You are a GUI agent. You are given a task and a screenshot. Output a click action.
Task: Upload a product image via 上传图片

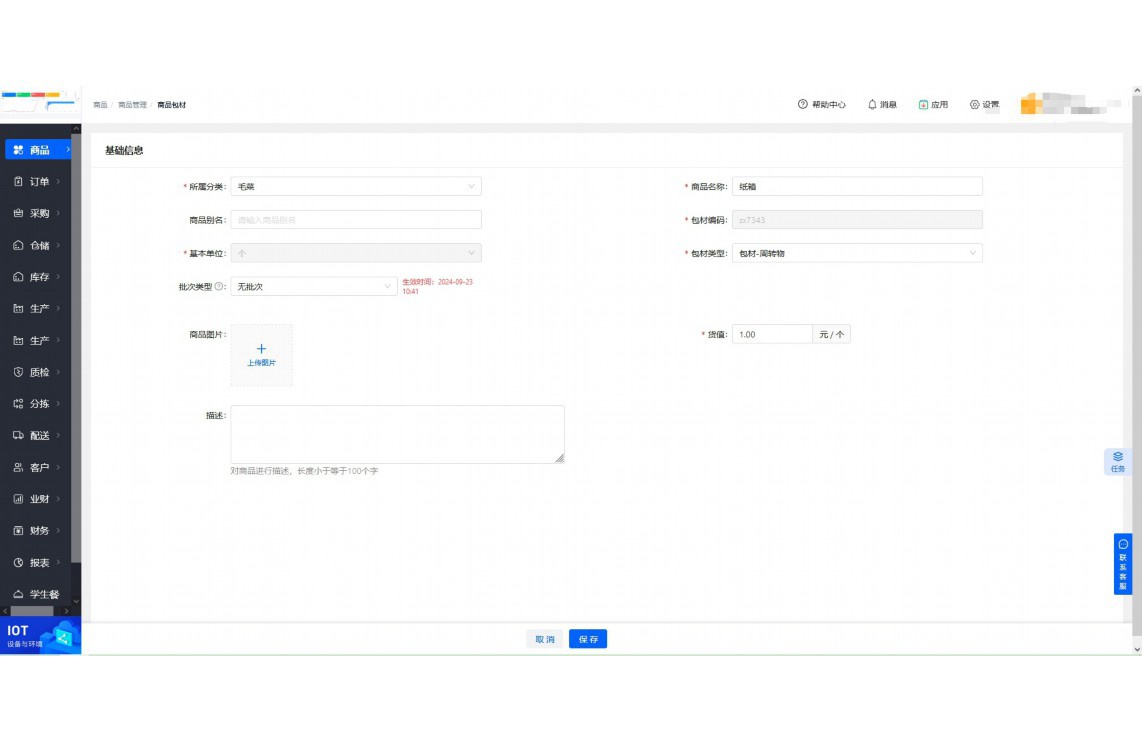[x=262, y=355]
